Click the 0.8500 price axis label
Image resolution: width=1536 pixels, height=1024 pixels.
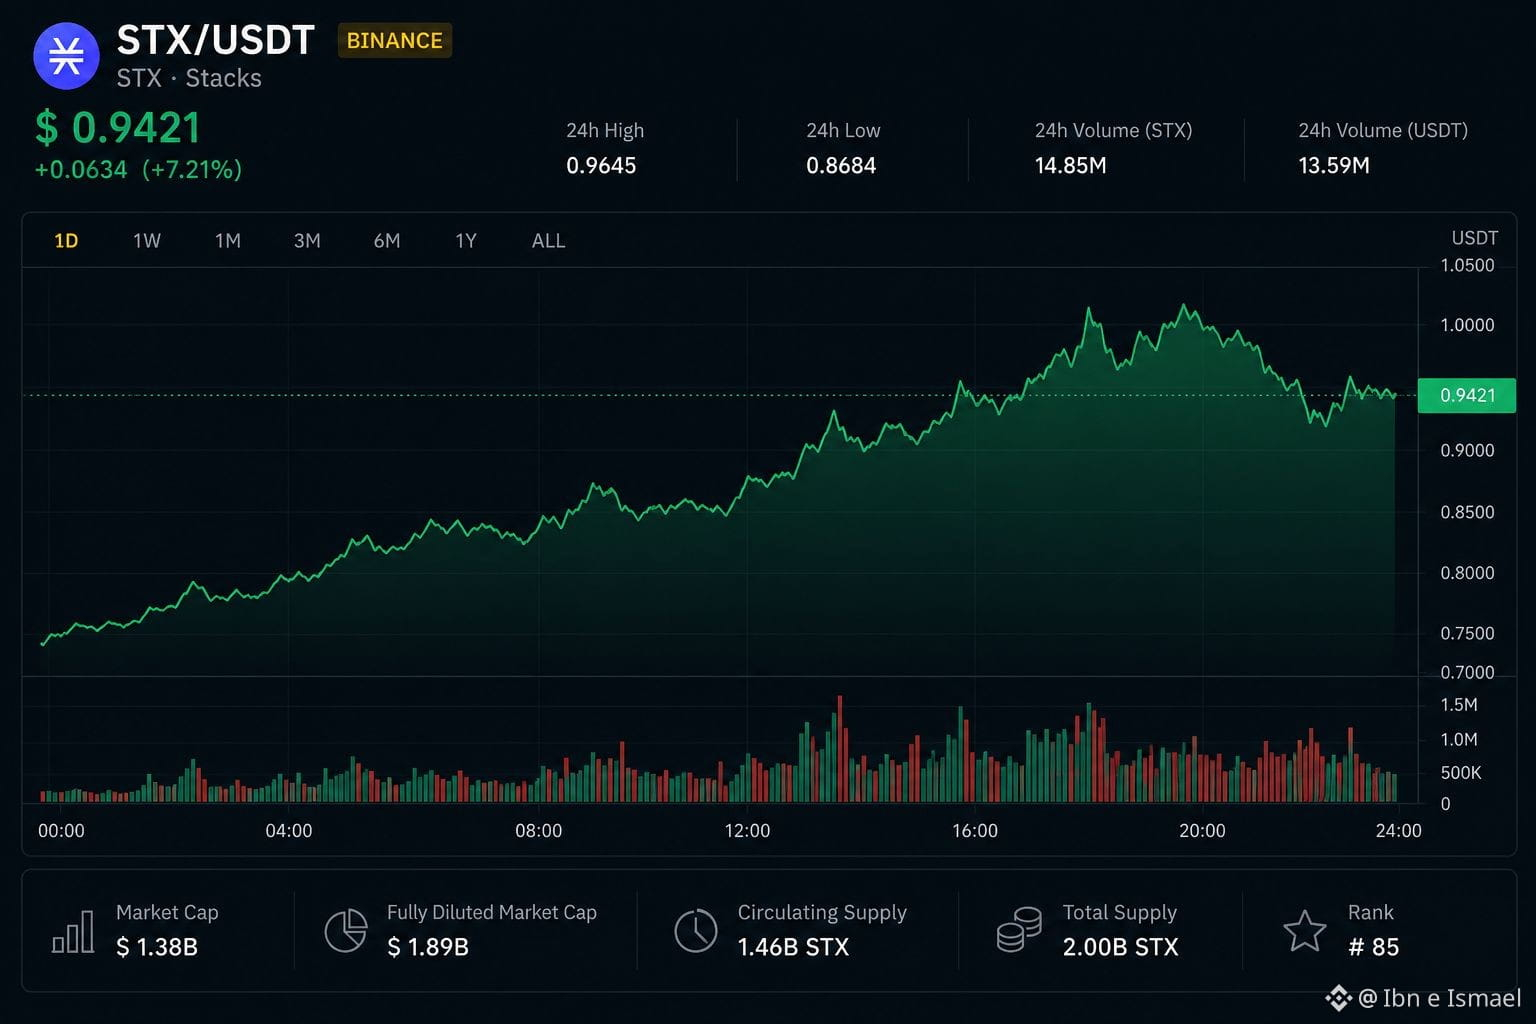[1467, 512]
